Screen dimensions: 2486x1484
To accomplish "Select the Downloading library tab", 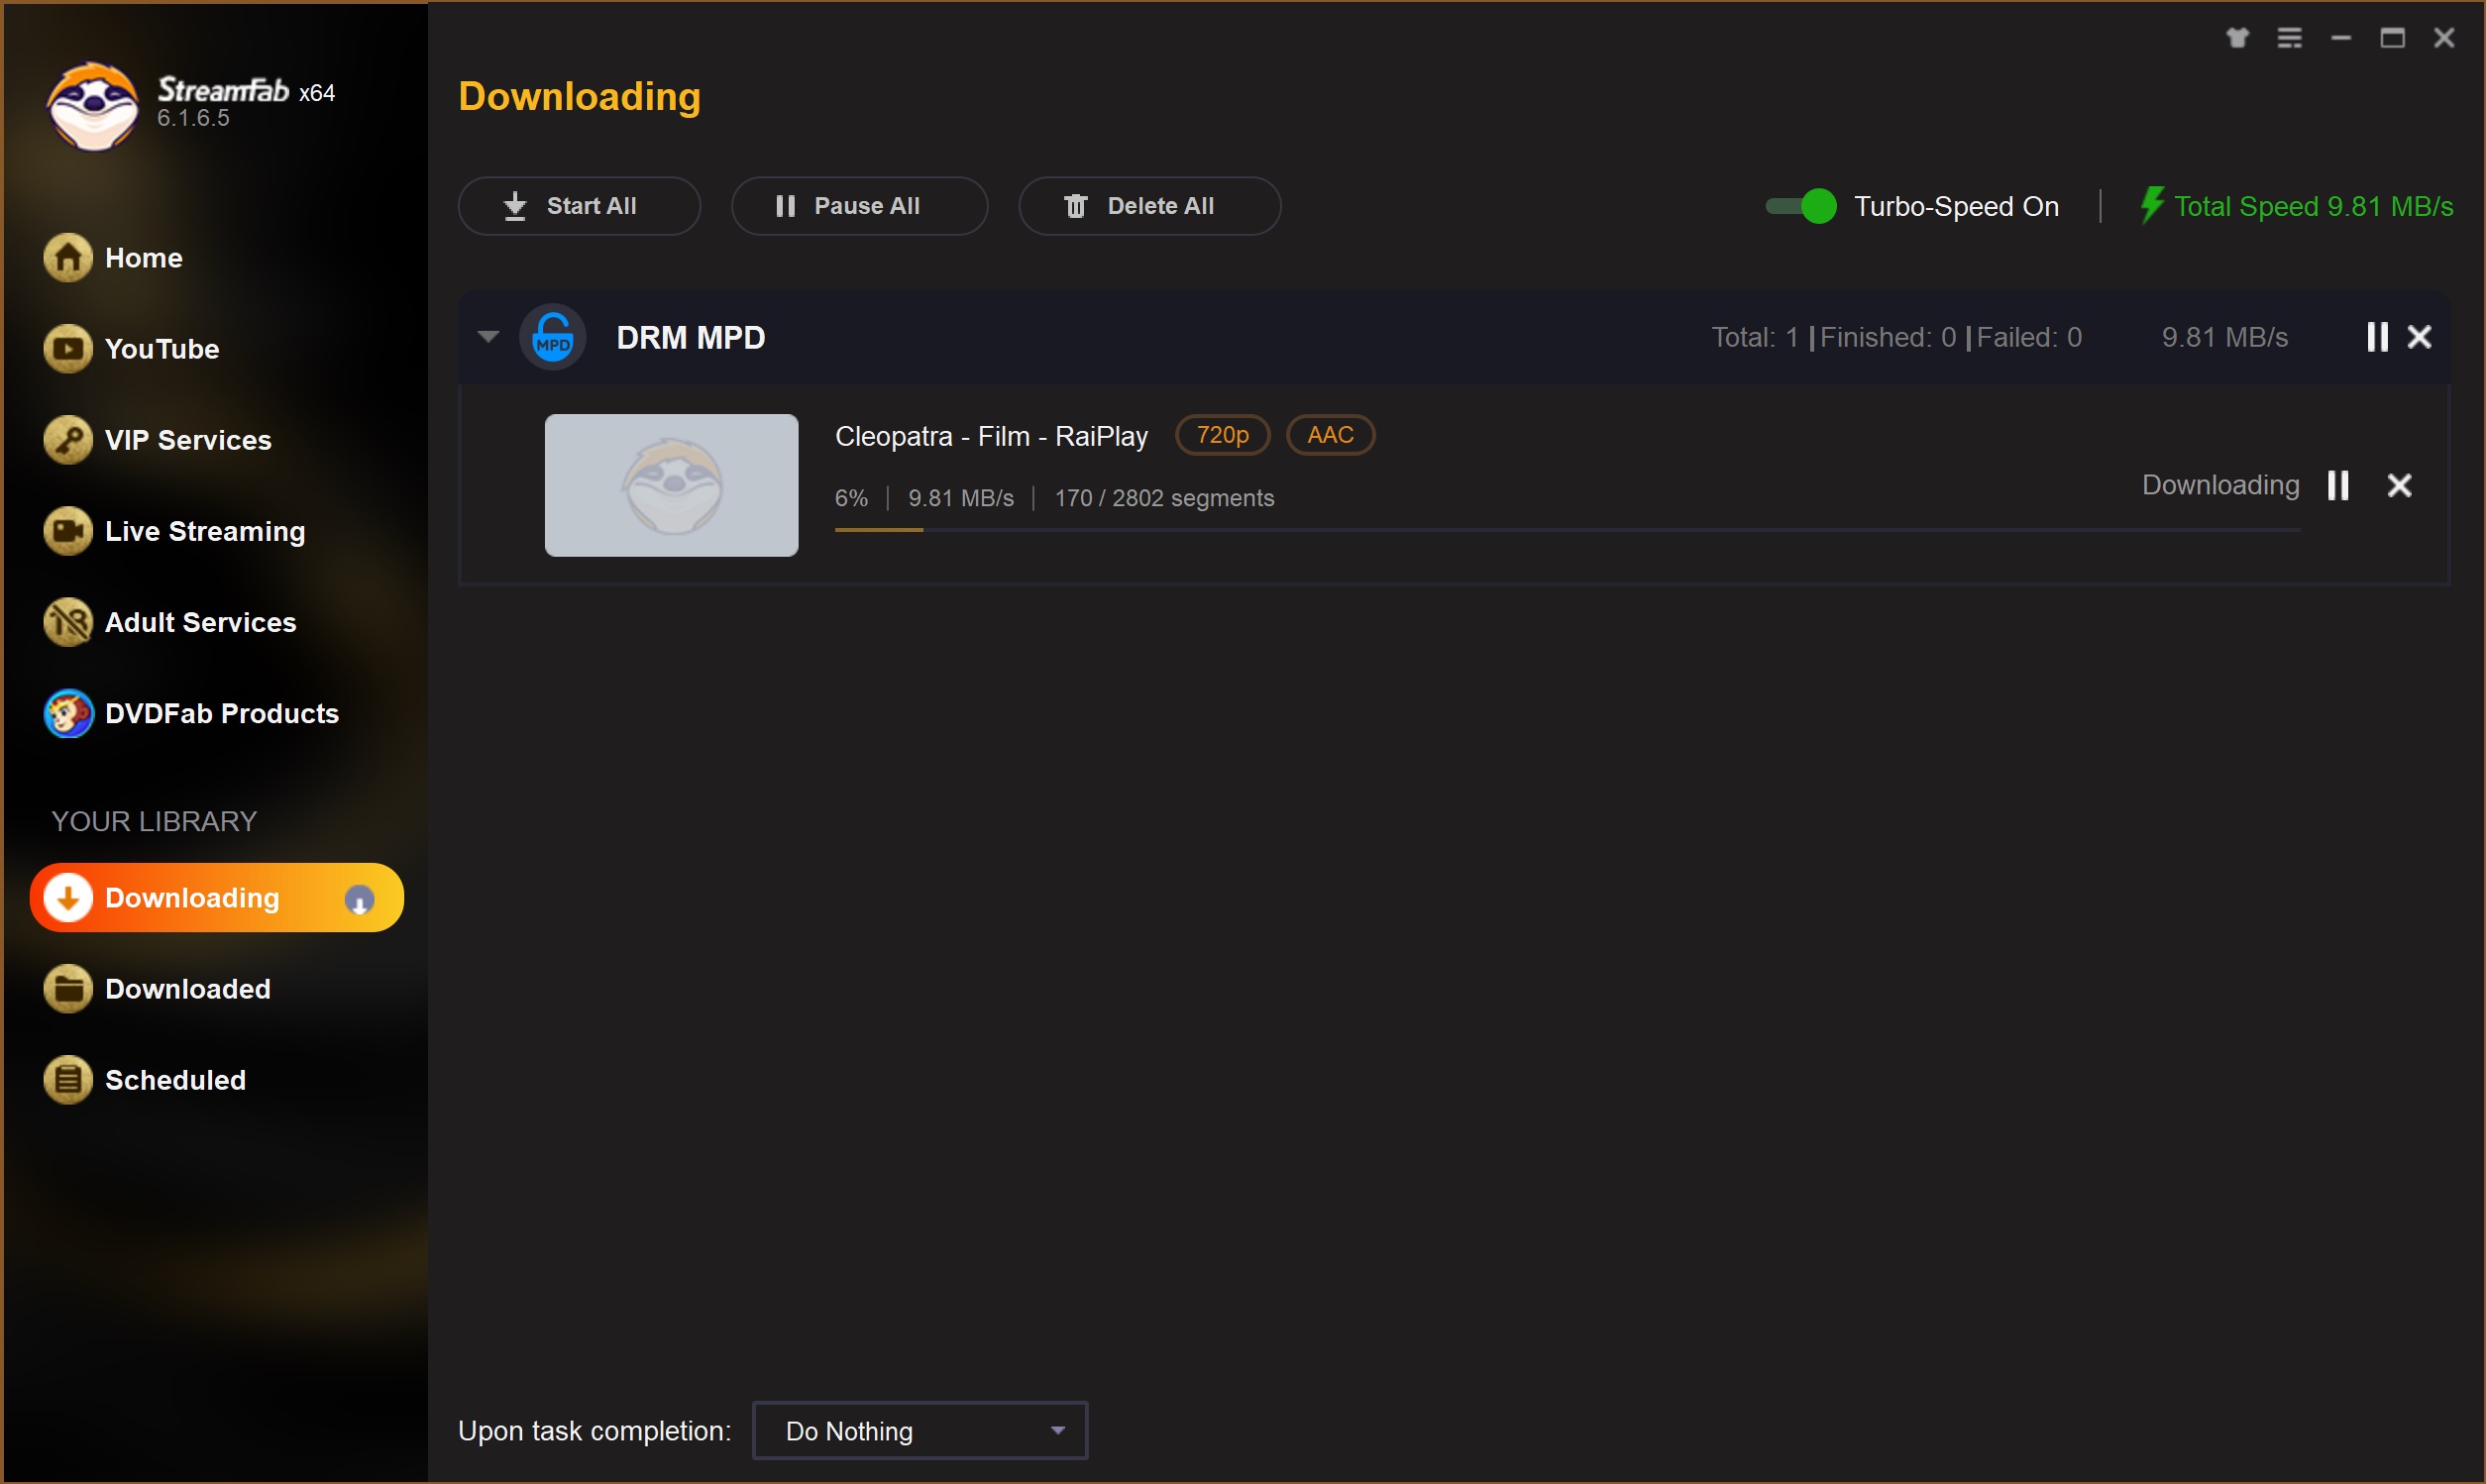I will [x=217, y=898].
